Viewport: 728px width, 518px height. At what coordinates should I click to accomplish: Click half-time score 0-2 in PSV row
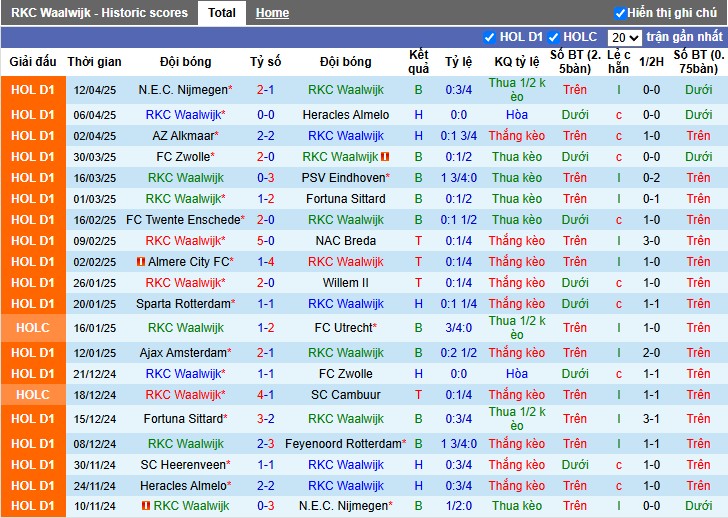tap(651, 178)
